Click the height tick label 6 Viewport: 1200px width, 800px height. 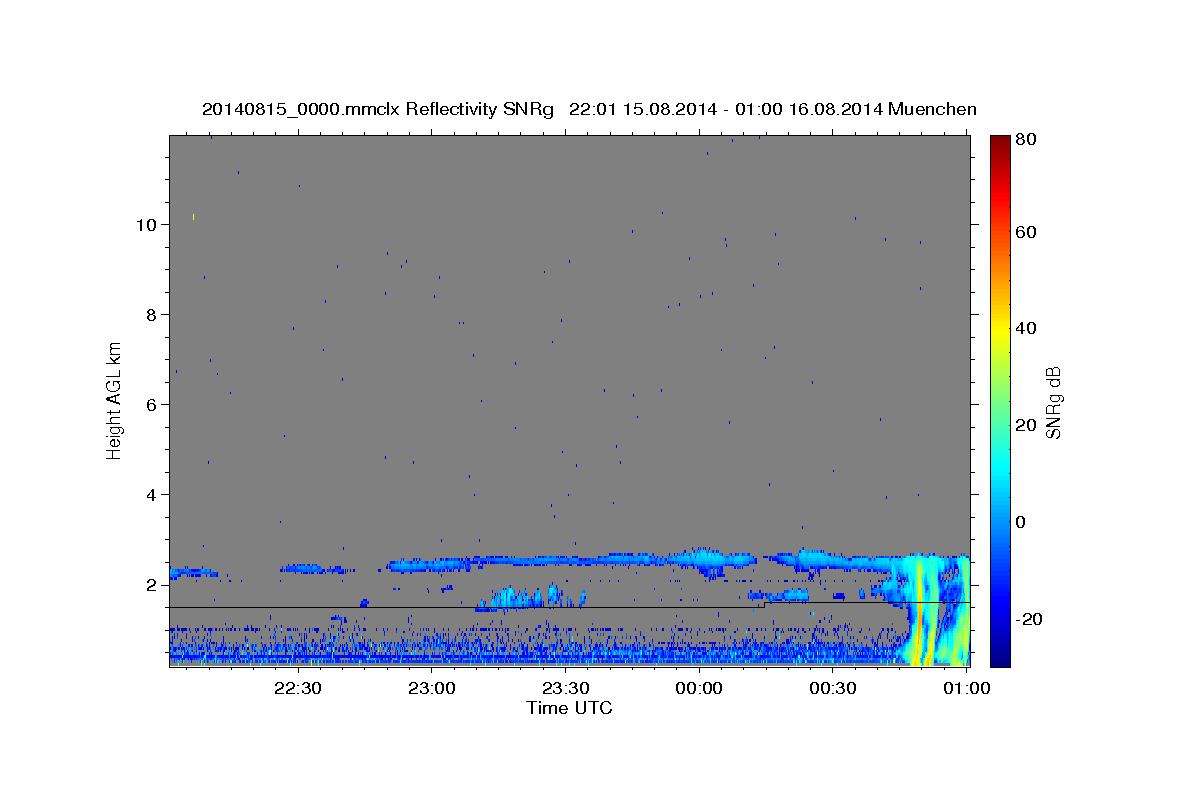tap(153, 405)
